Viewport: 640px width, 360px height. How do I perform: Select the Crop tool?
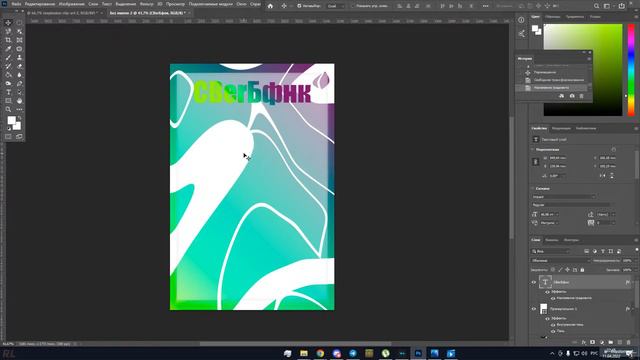click(8, 40)
